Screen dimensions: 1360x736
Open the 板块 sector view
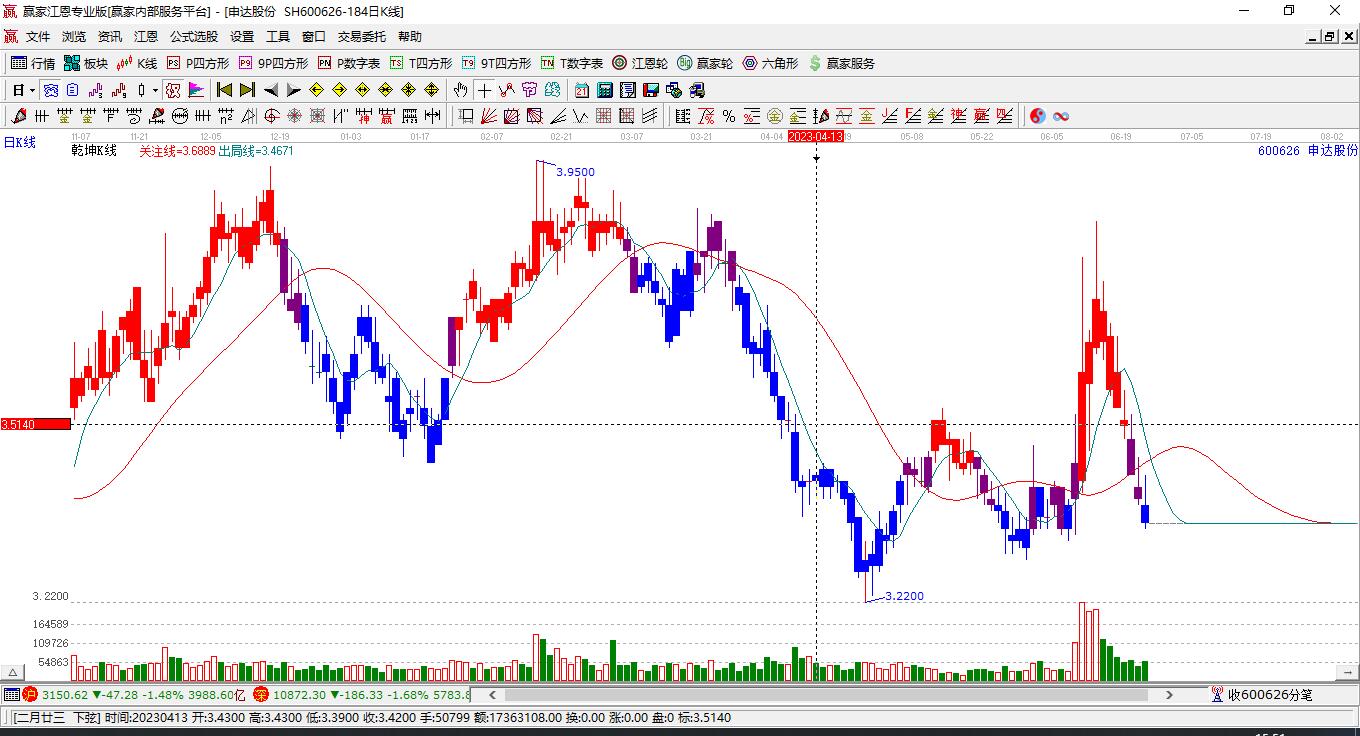pos(86,63)
